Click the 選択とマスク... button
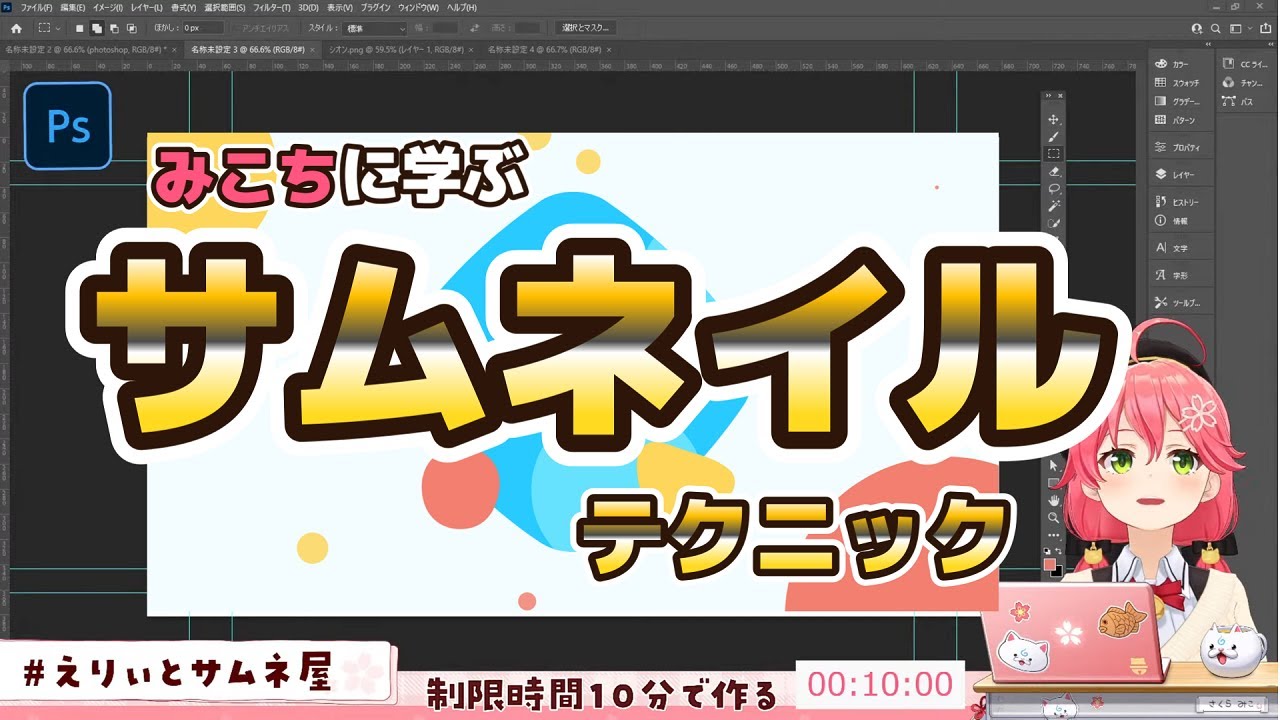This screenshot has width=1280, height=720. click(x=585, y=28)
